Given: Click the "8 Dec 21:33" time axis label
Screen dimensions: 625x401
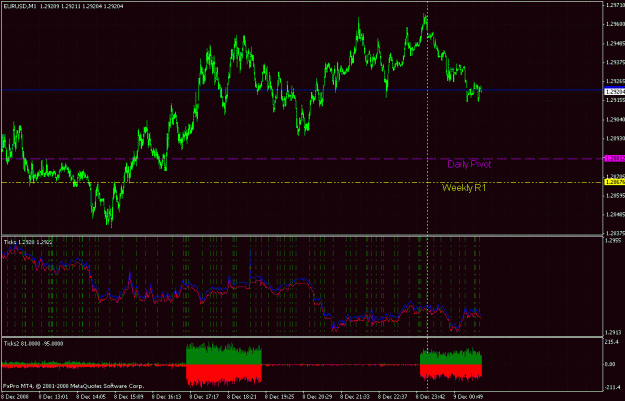Looking at the screenshot, I should (355, 397).
